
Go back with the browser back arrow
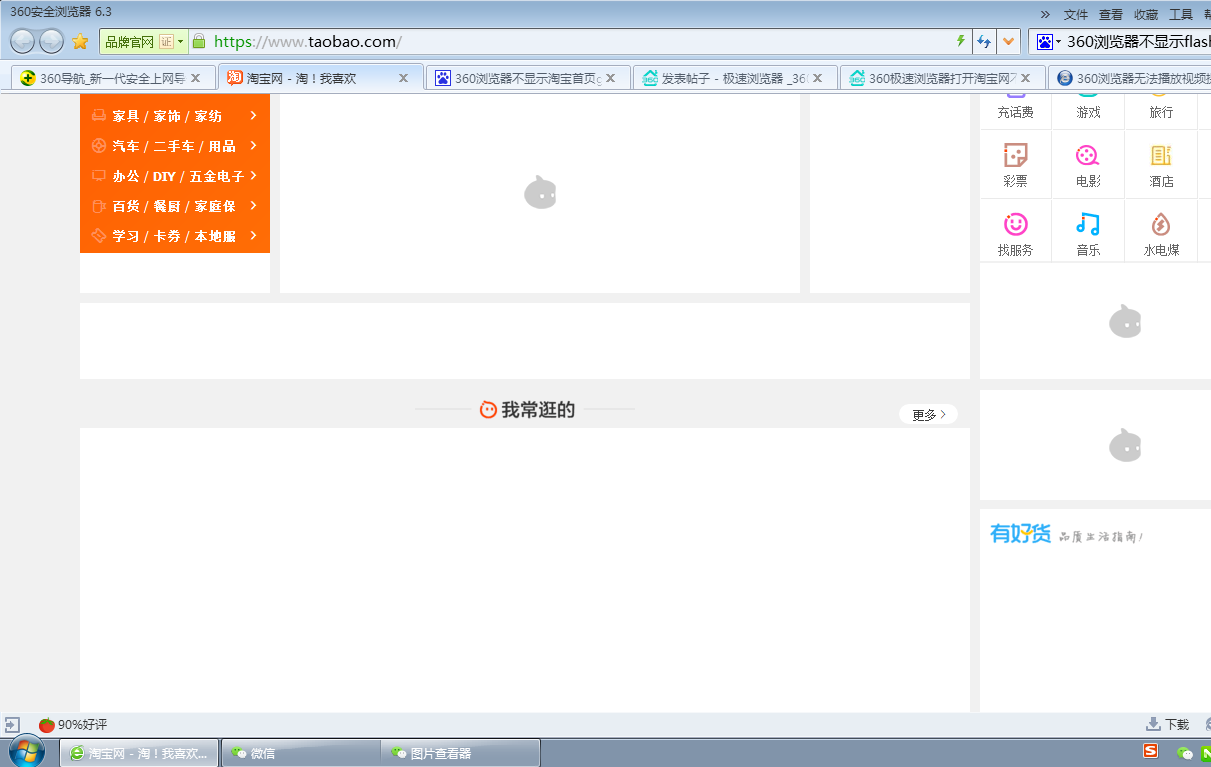click(22, 41)
